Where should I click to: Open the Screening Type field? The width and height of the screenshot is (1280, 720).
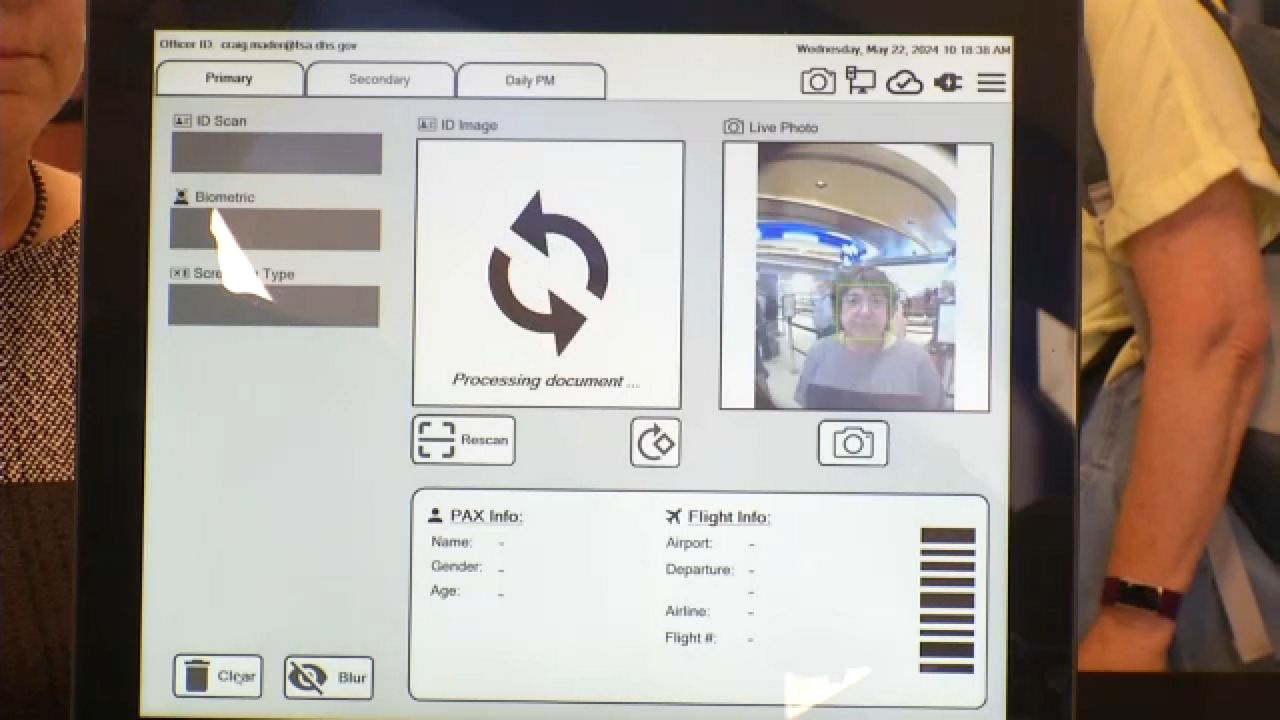(273, 306)
